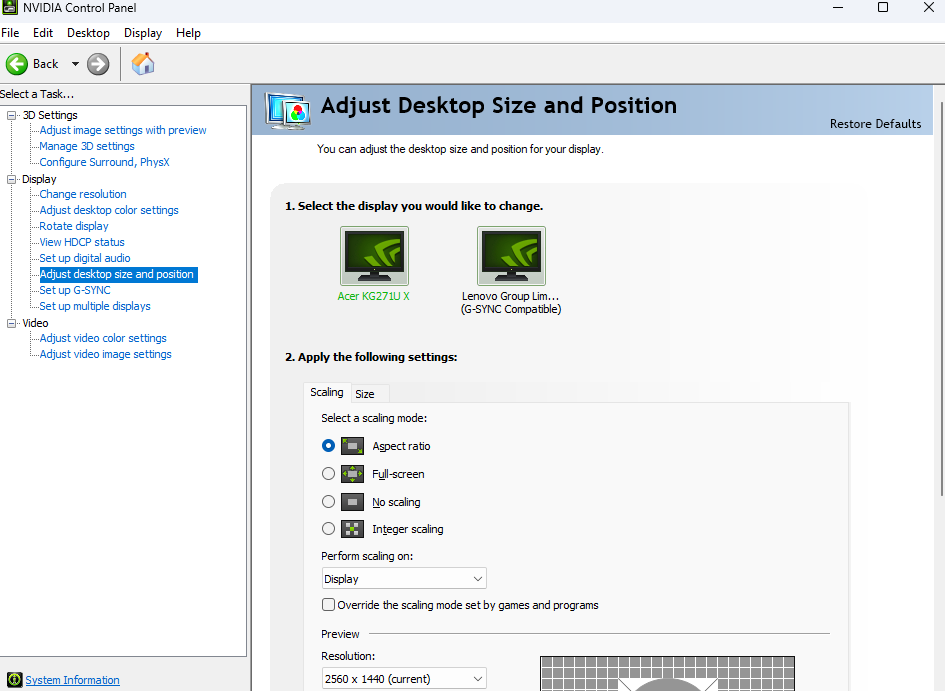
Task: Click the Adjust Desktop Size header icon
Action: (287, 110)
